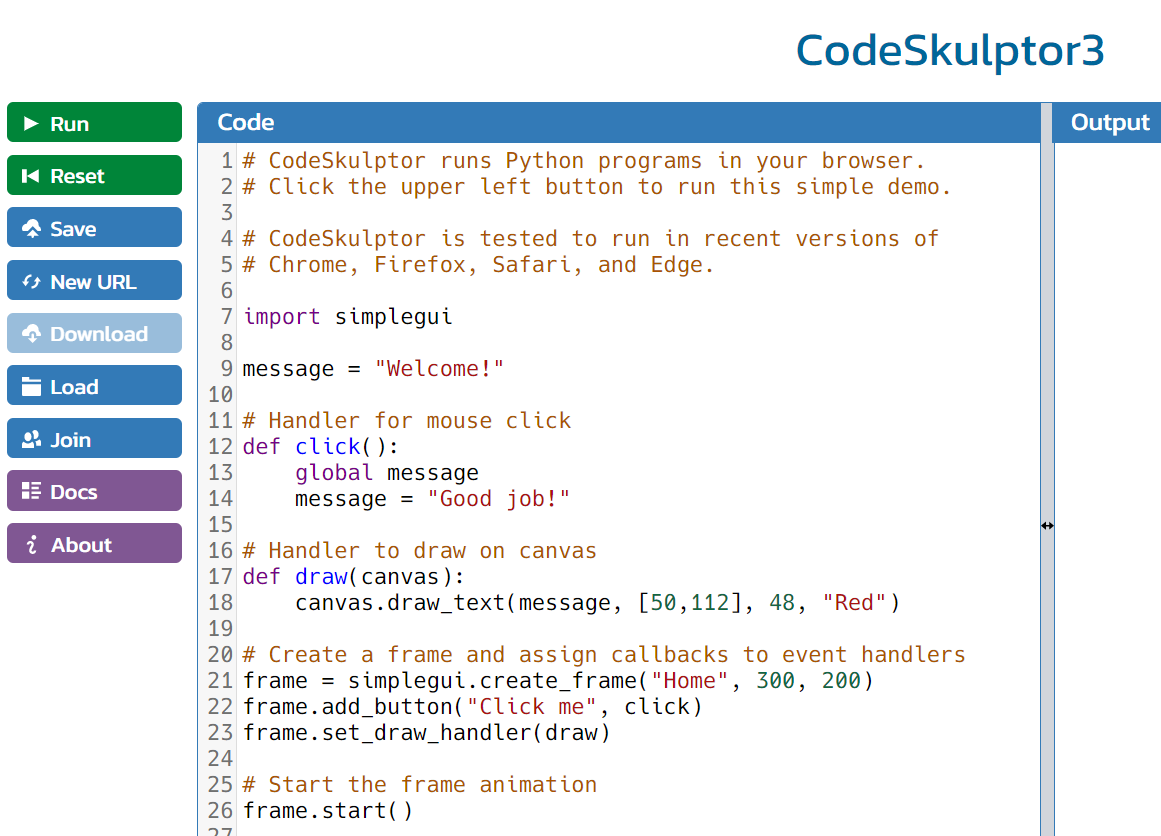Run the program with the Run label
Screen dimensions: 1161x836
[x=70, y=124]
